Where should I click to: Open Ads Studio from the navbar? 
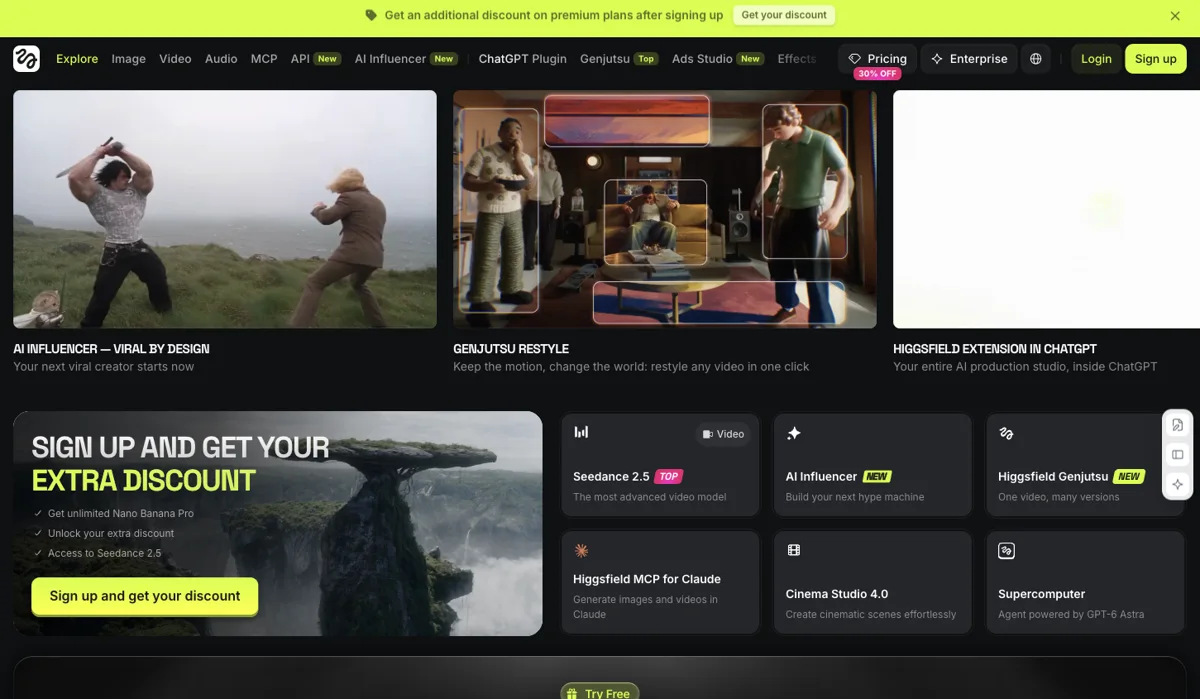718,59
